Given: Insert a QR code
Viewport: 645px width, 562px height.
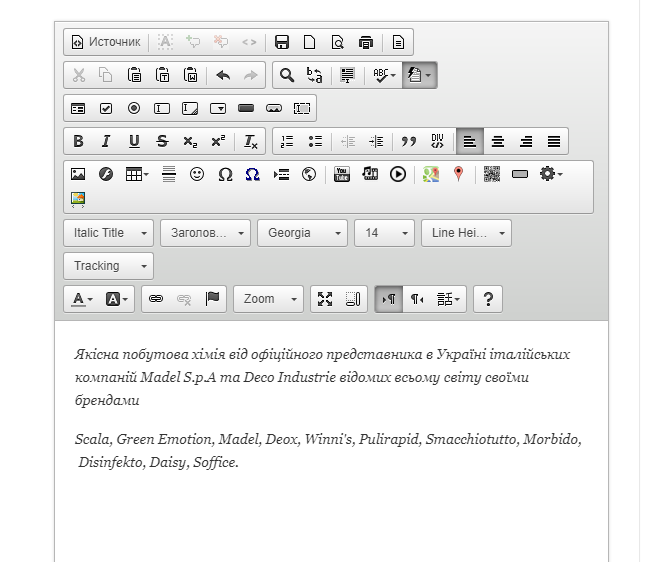Looking at the screenshot, I should [x=492, y=174].
